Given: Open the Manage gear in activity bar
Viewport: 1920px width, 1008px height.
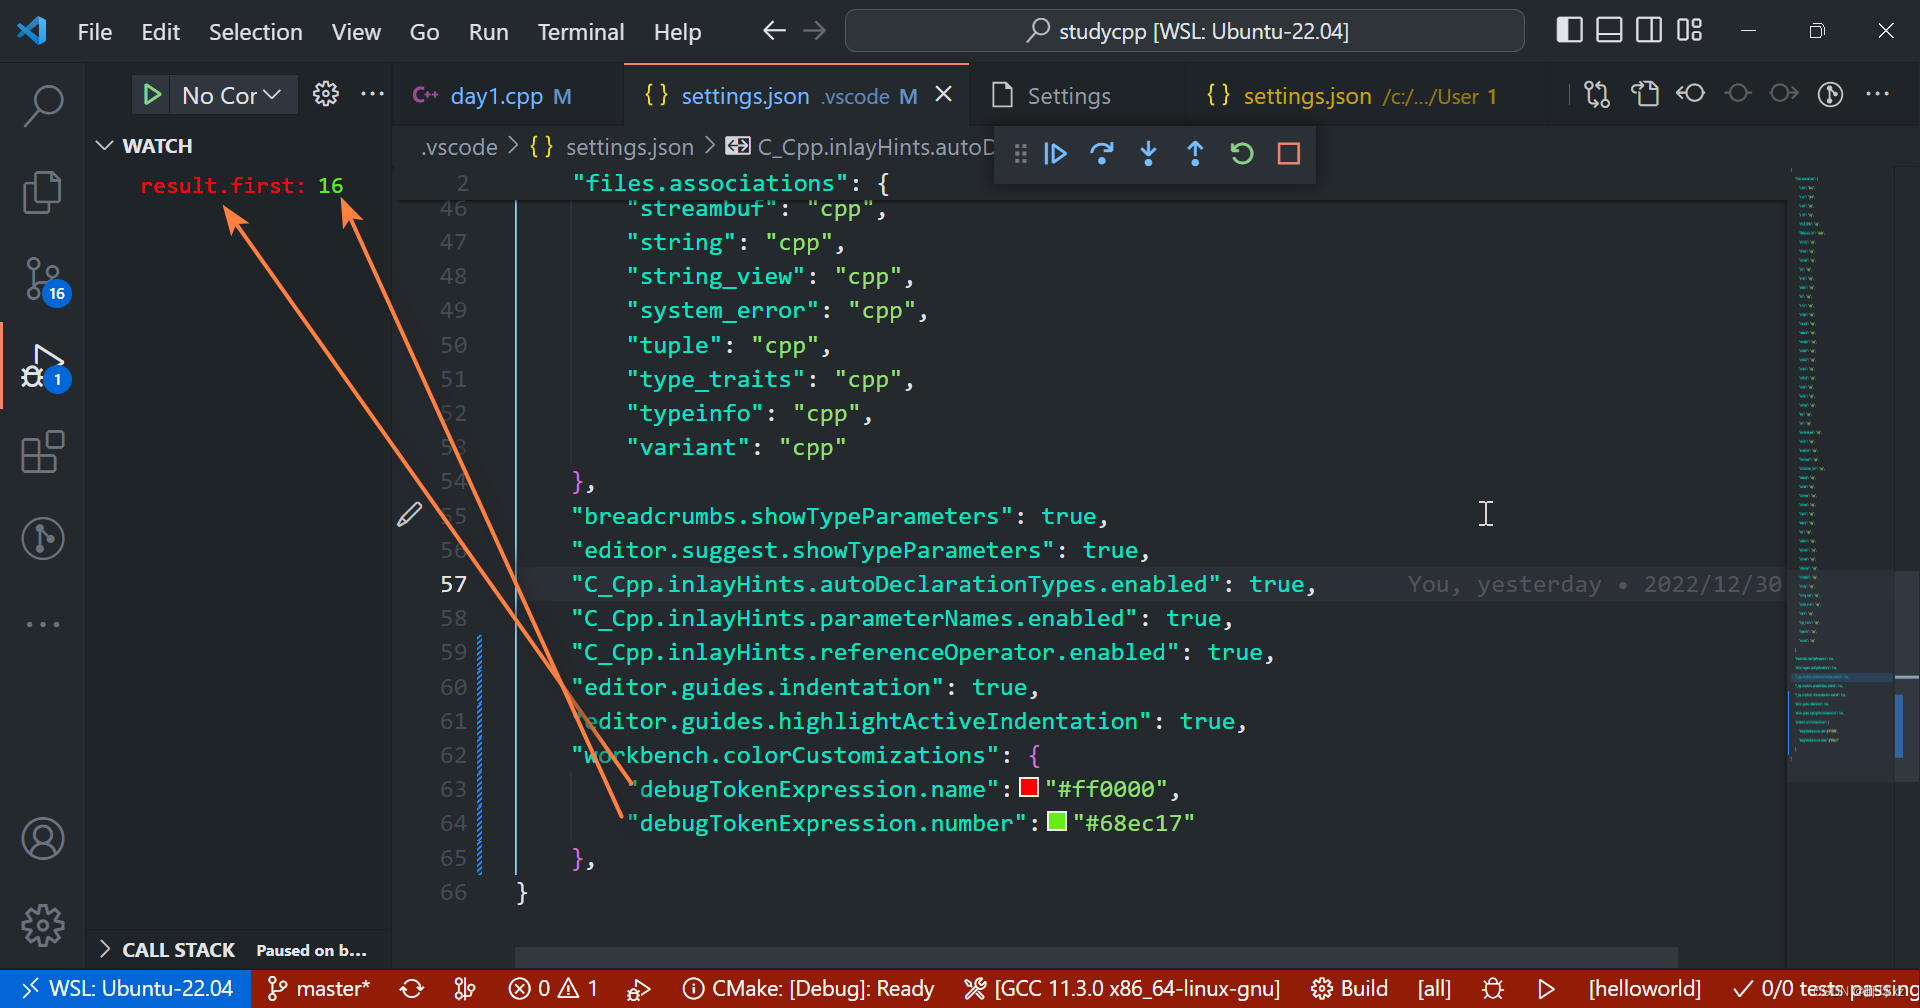Looking at the screenshot, I should coord(43,925).
